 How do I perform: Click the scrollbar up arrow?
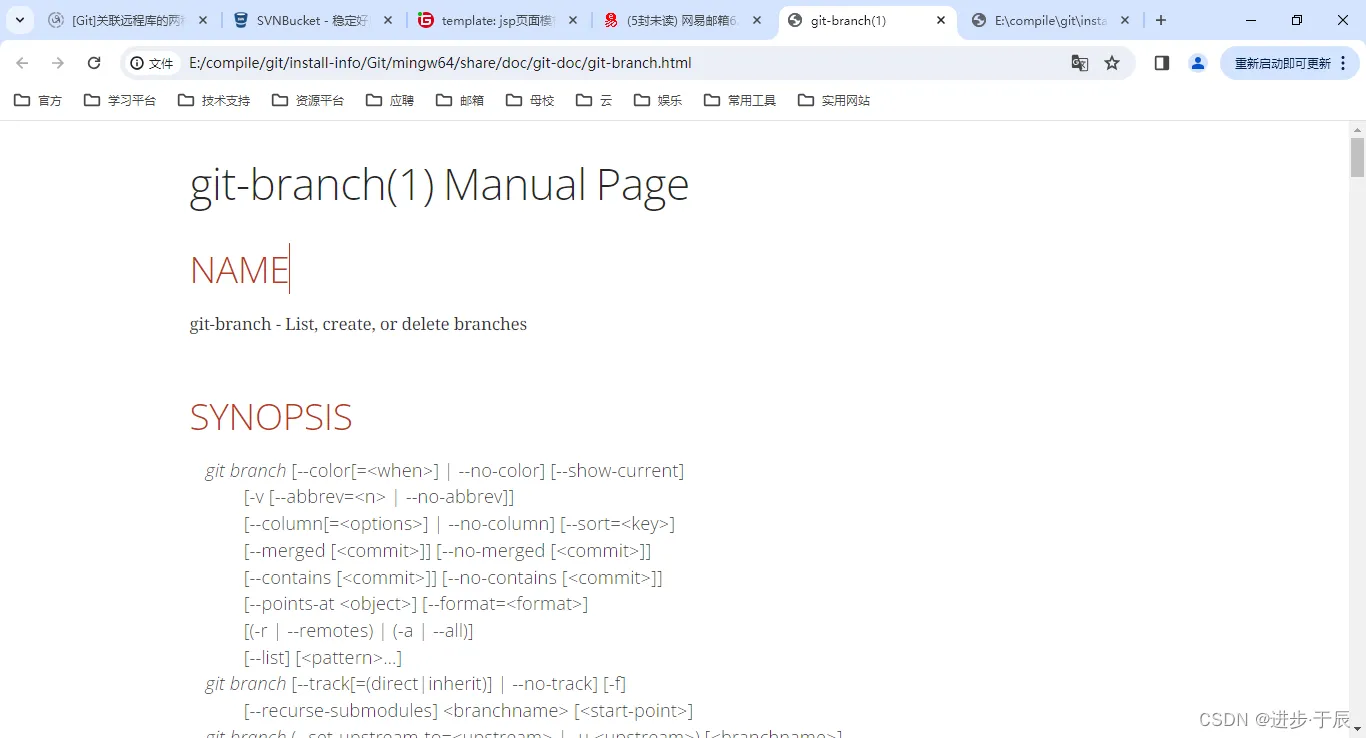point(1357,130)
